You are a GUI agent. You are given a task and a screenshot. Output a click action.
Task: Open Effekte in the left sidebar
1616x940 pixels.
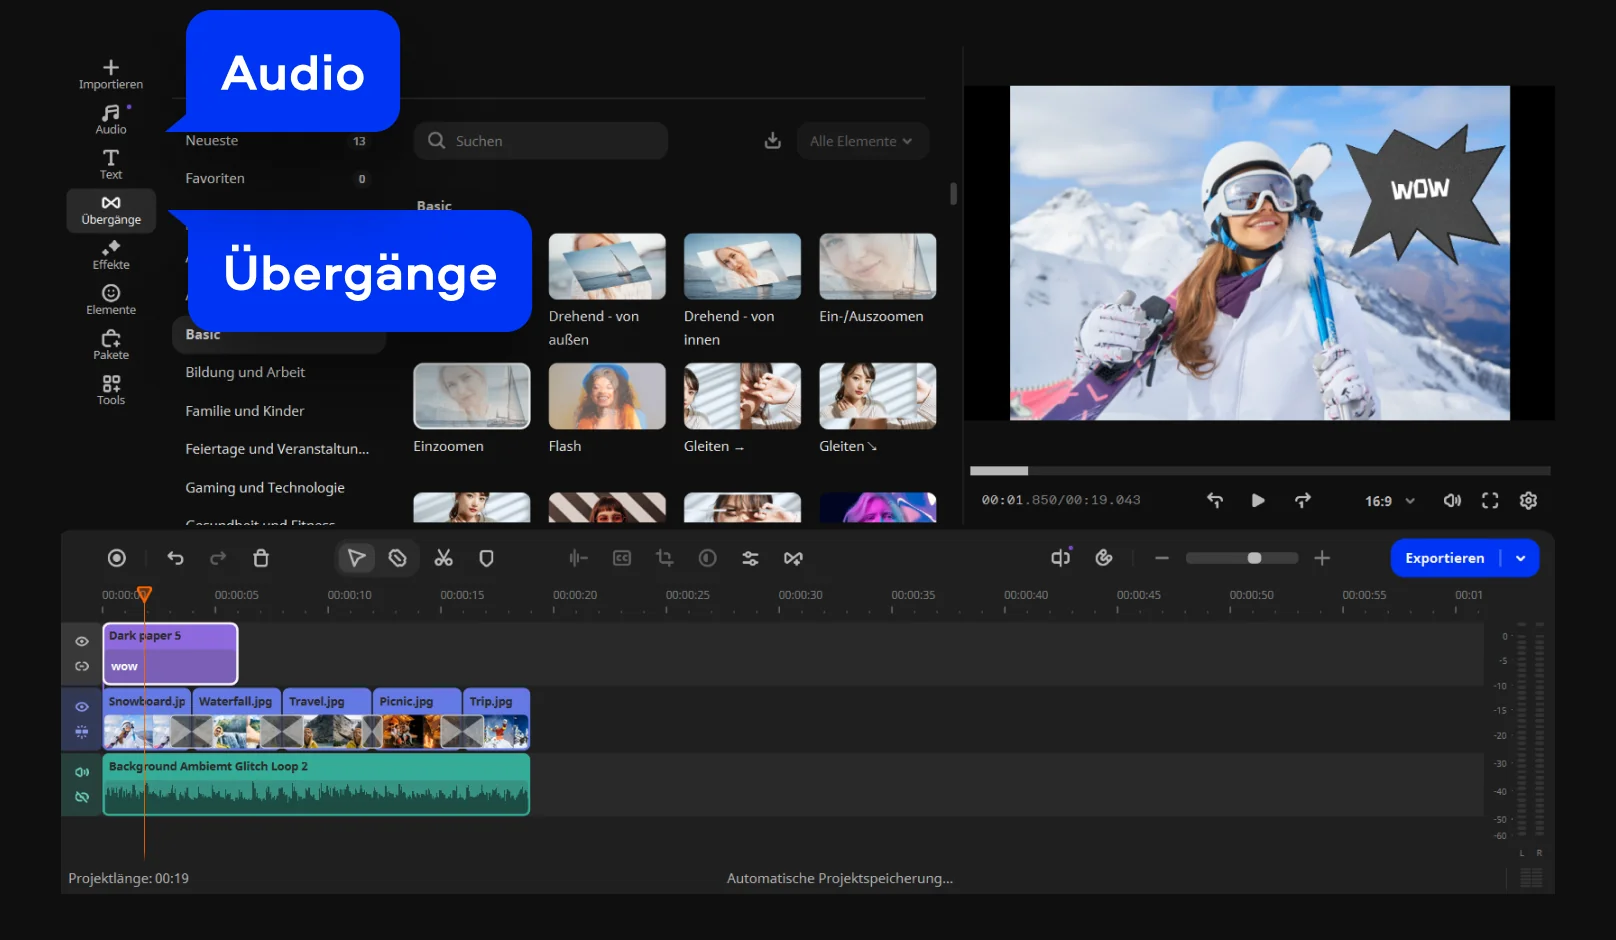click(111, 255)
